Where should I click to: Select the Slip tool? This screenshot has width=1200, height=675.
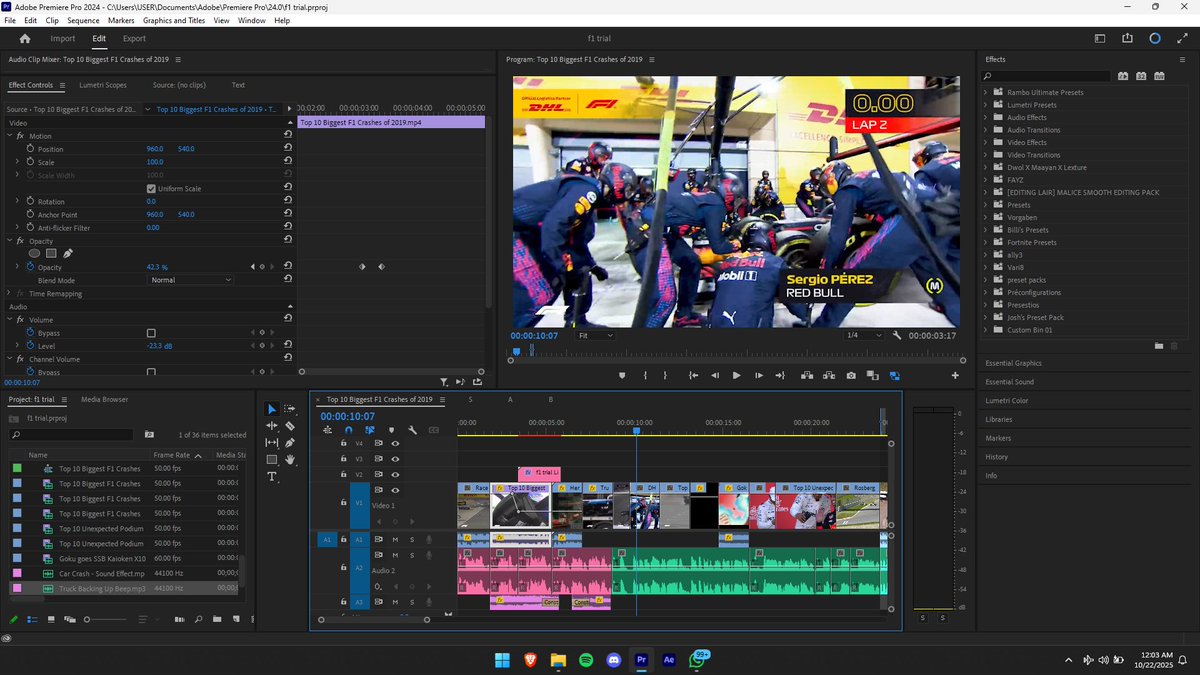(x=272, y=443)
